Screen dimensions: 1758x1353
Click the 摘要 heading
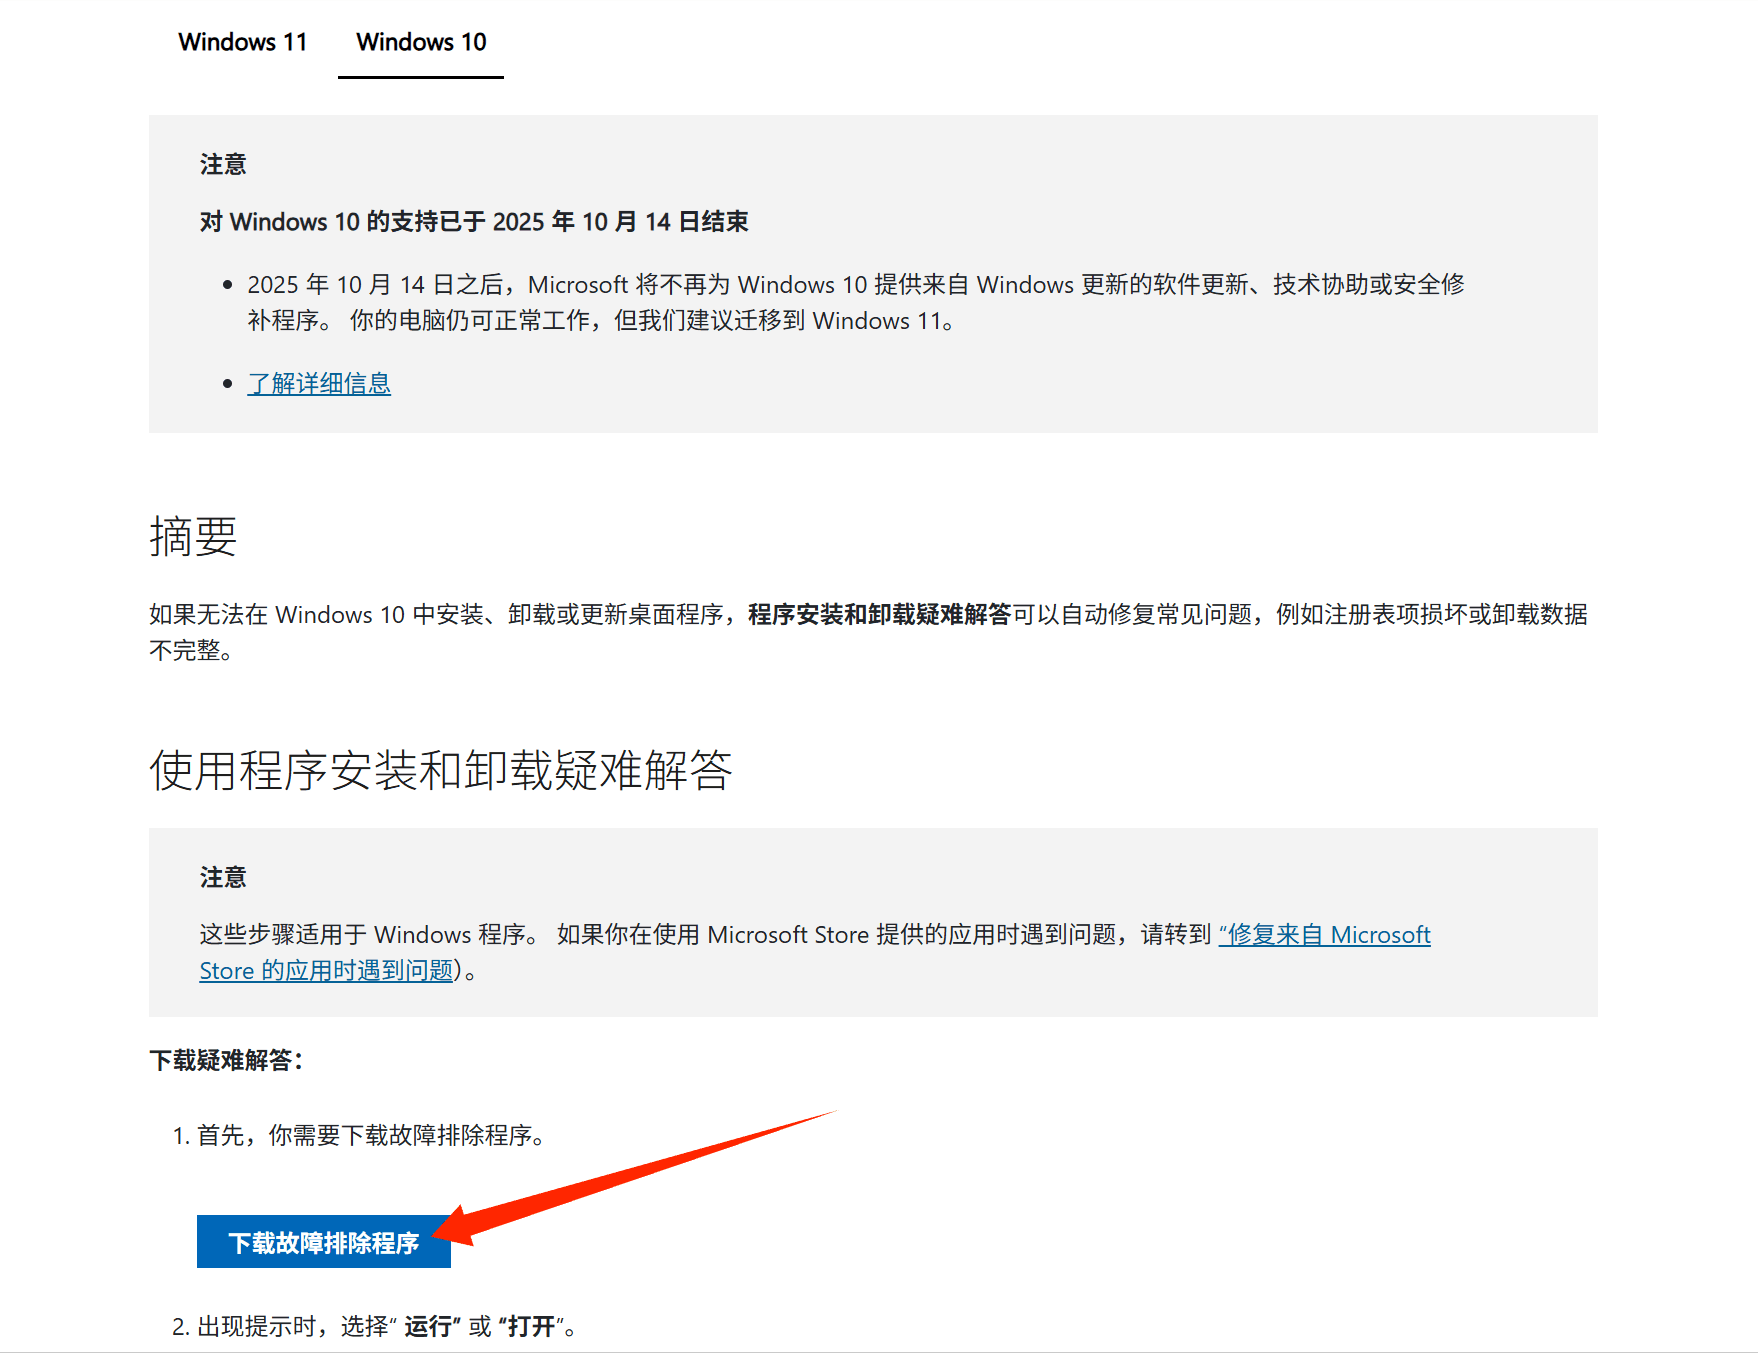[x=193, y=536]
